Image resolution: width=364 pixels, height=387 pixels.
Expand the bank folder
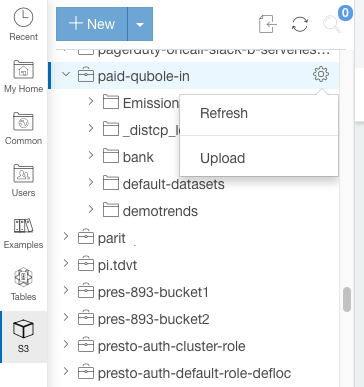pos(91,155)
